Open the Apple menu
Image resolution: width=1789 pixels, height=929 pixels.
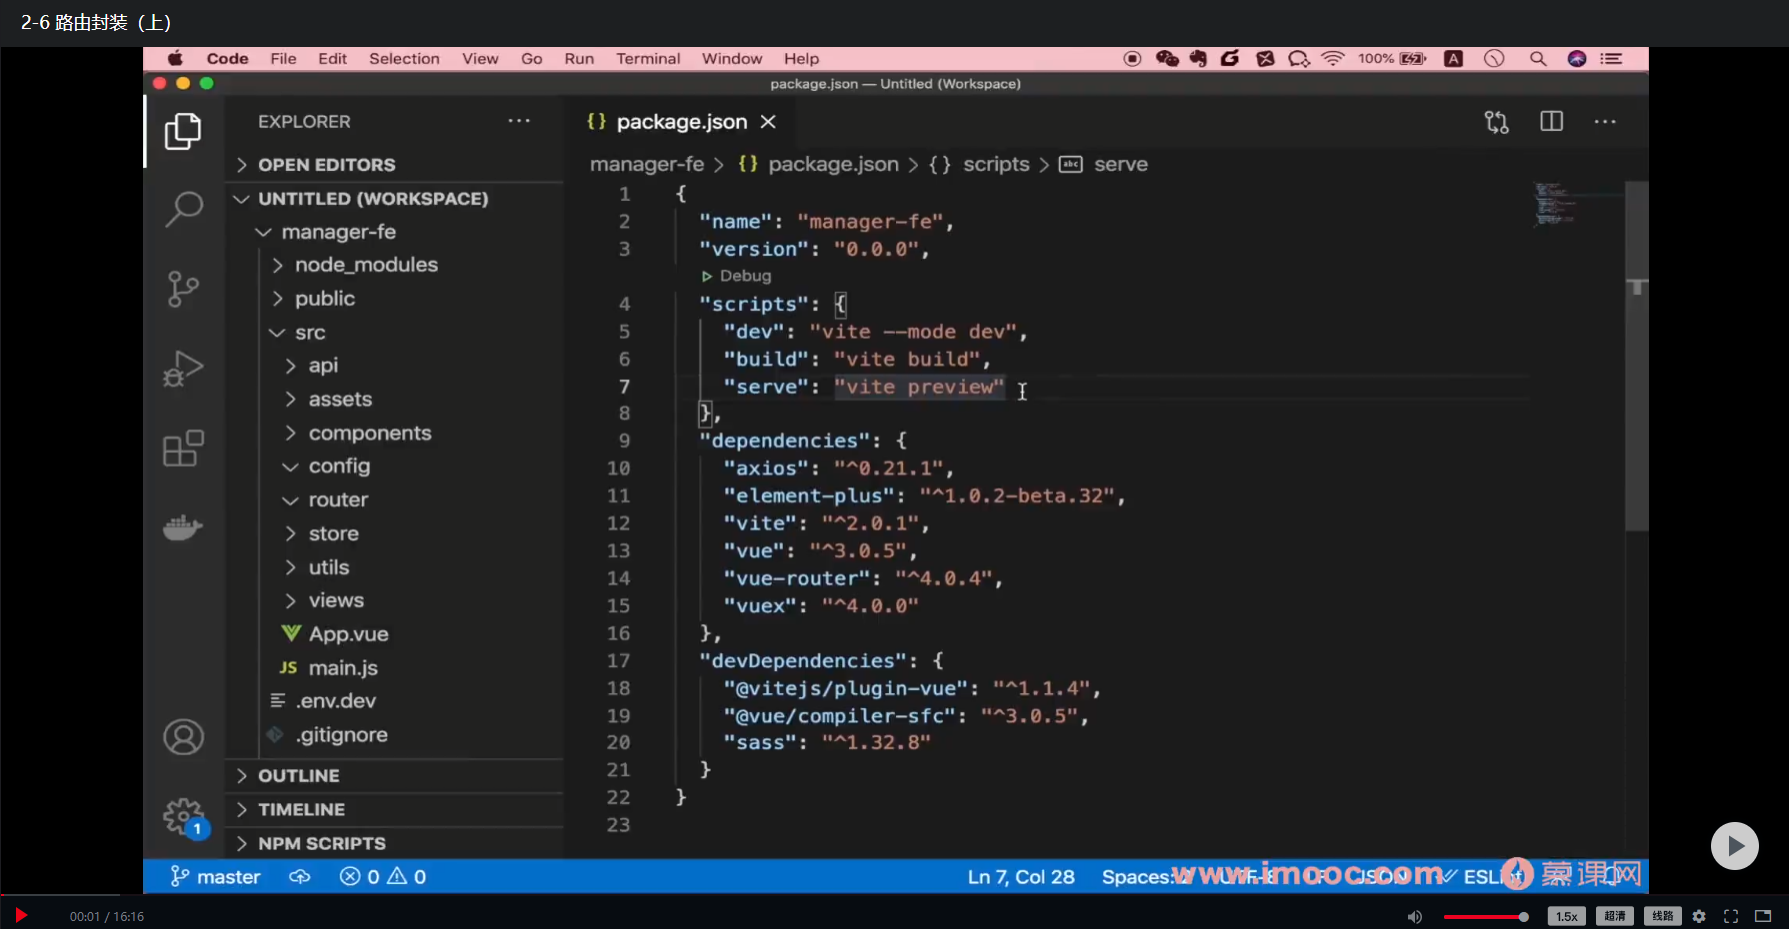(175, 59)
